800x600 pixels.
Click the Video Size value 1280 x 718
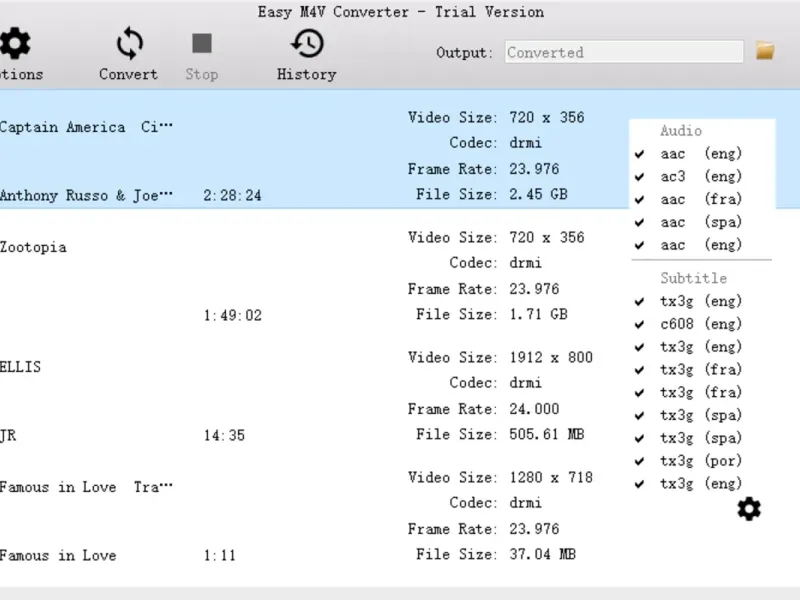tap(551, 478)
